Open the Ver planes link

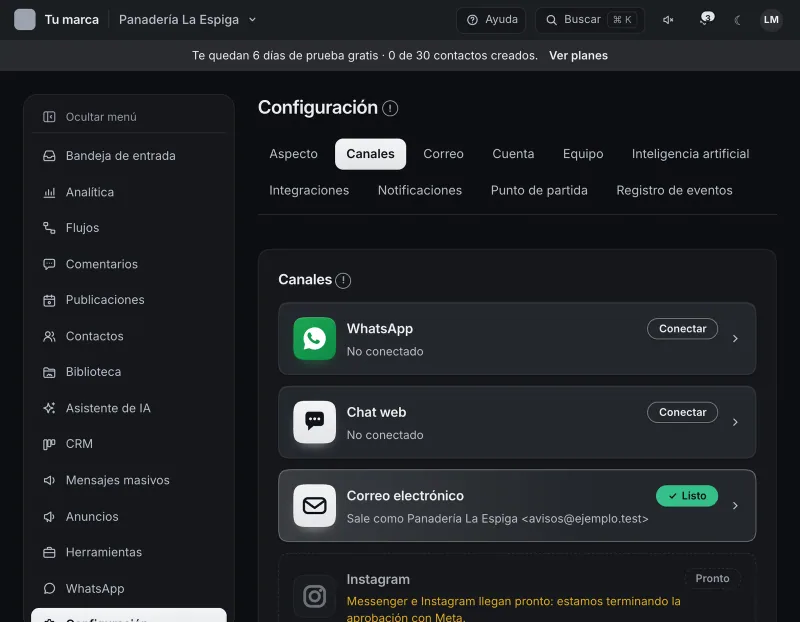tap(578, 56)
